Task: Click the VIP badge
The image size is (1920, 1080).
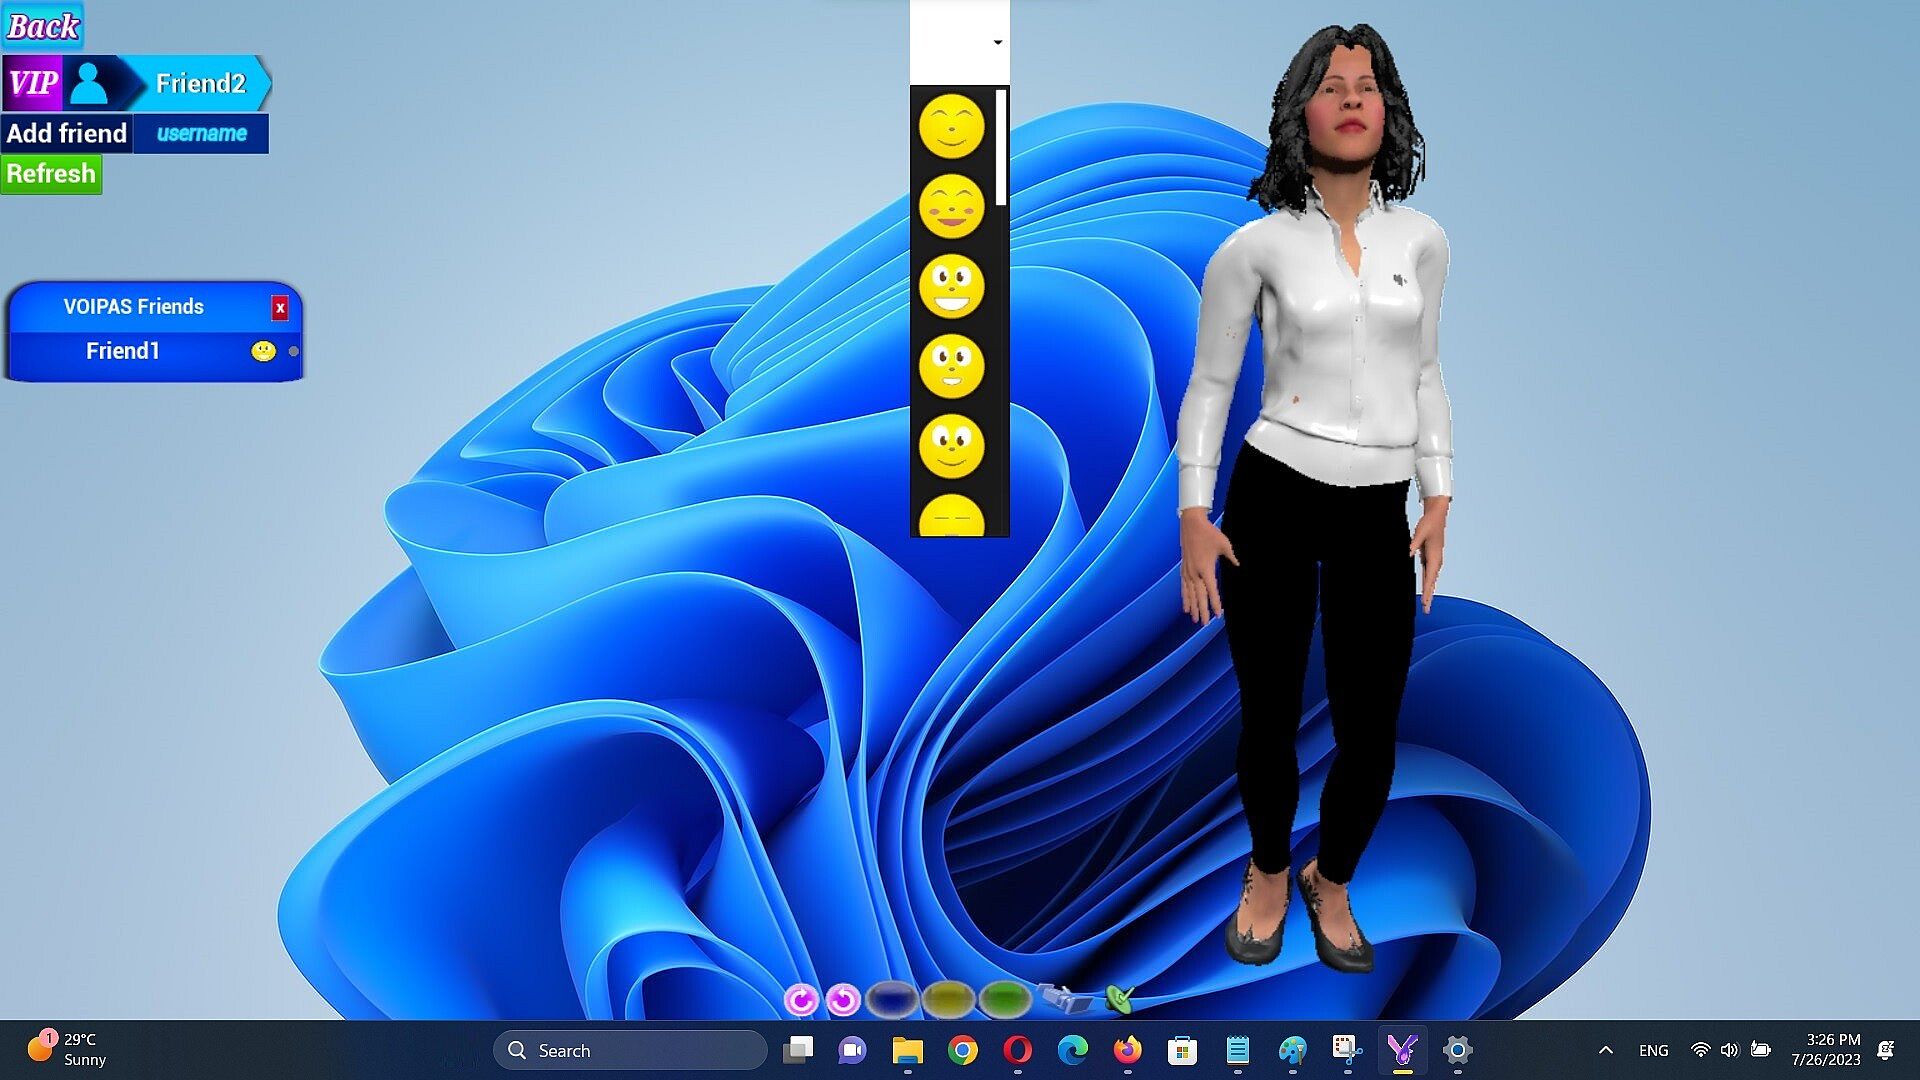Action: (33, 83)
